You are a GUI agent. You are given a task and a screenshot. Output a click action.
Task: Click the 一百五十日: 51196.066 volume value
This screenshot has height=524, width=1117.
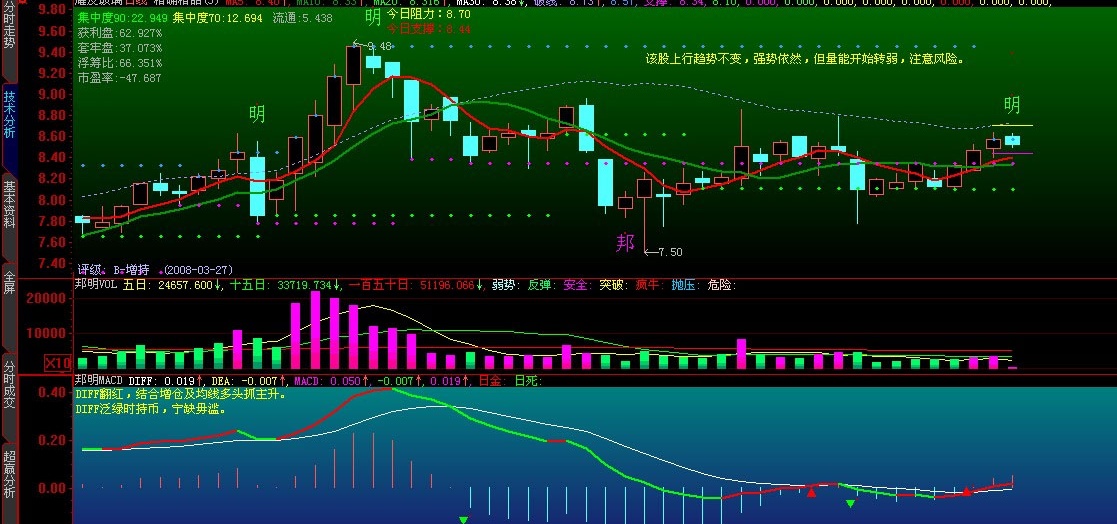click(417, 285)
